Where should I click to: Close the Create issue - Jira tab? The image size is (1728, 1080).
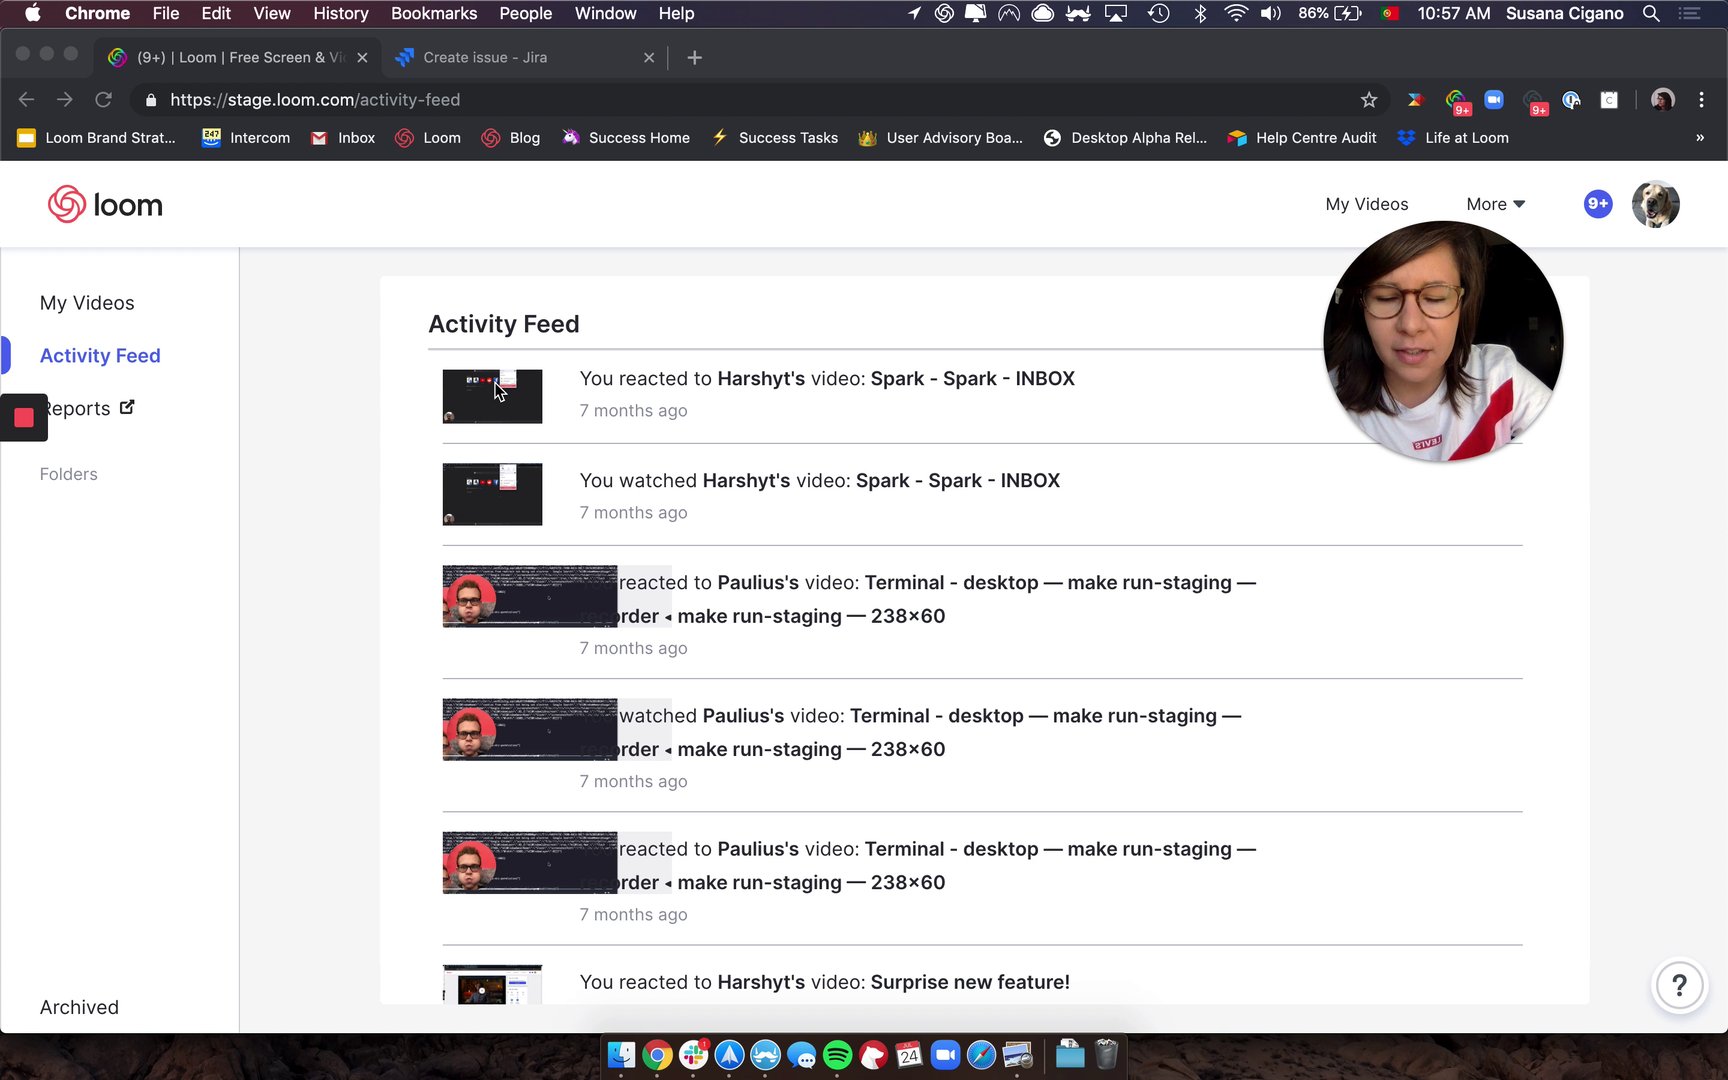pyautogui.click(x=649, y=58)
